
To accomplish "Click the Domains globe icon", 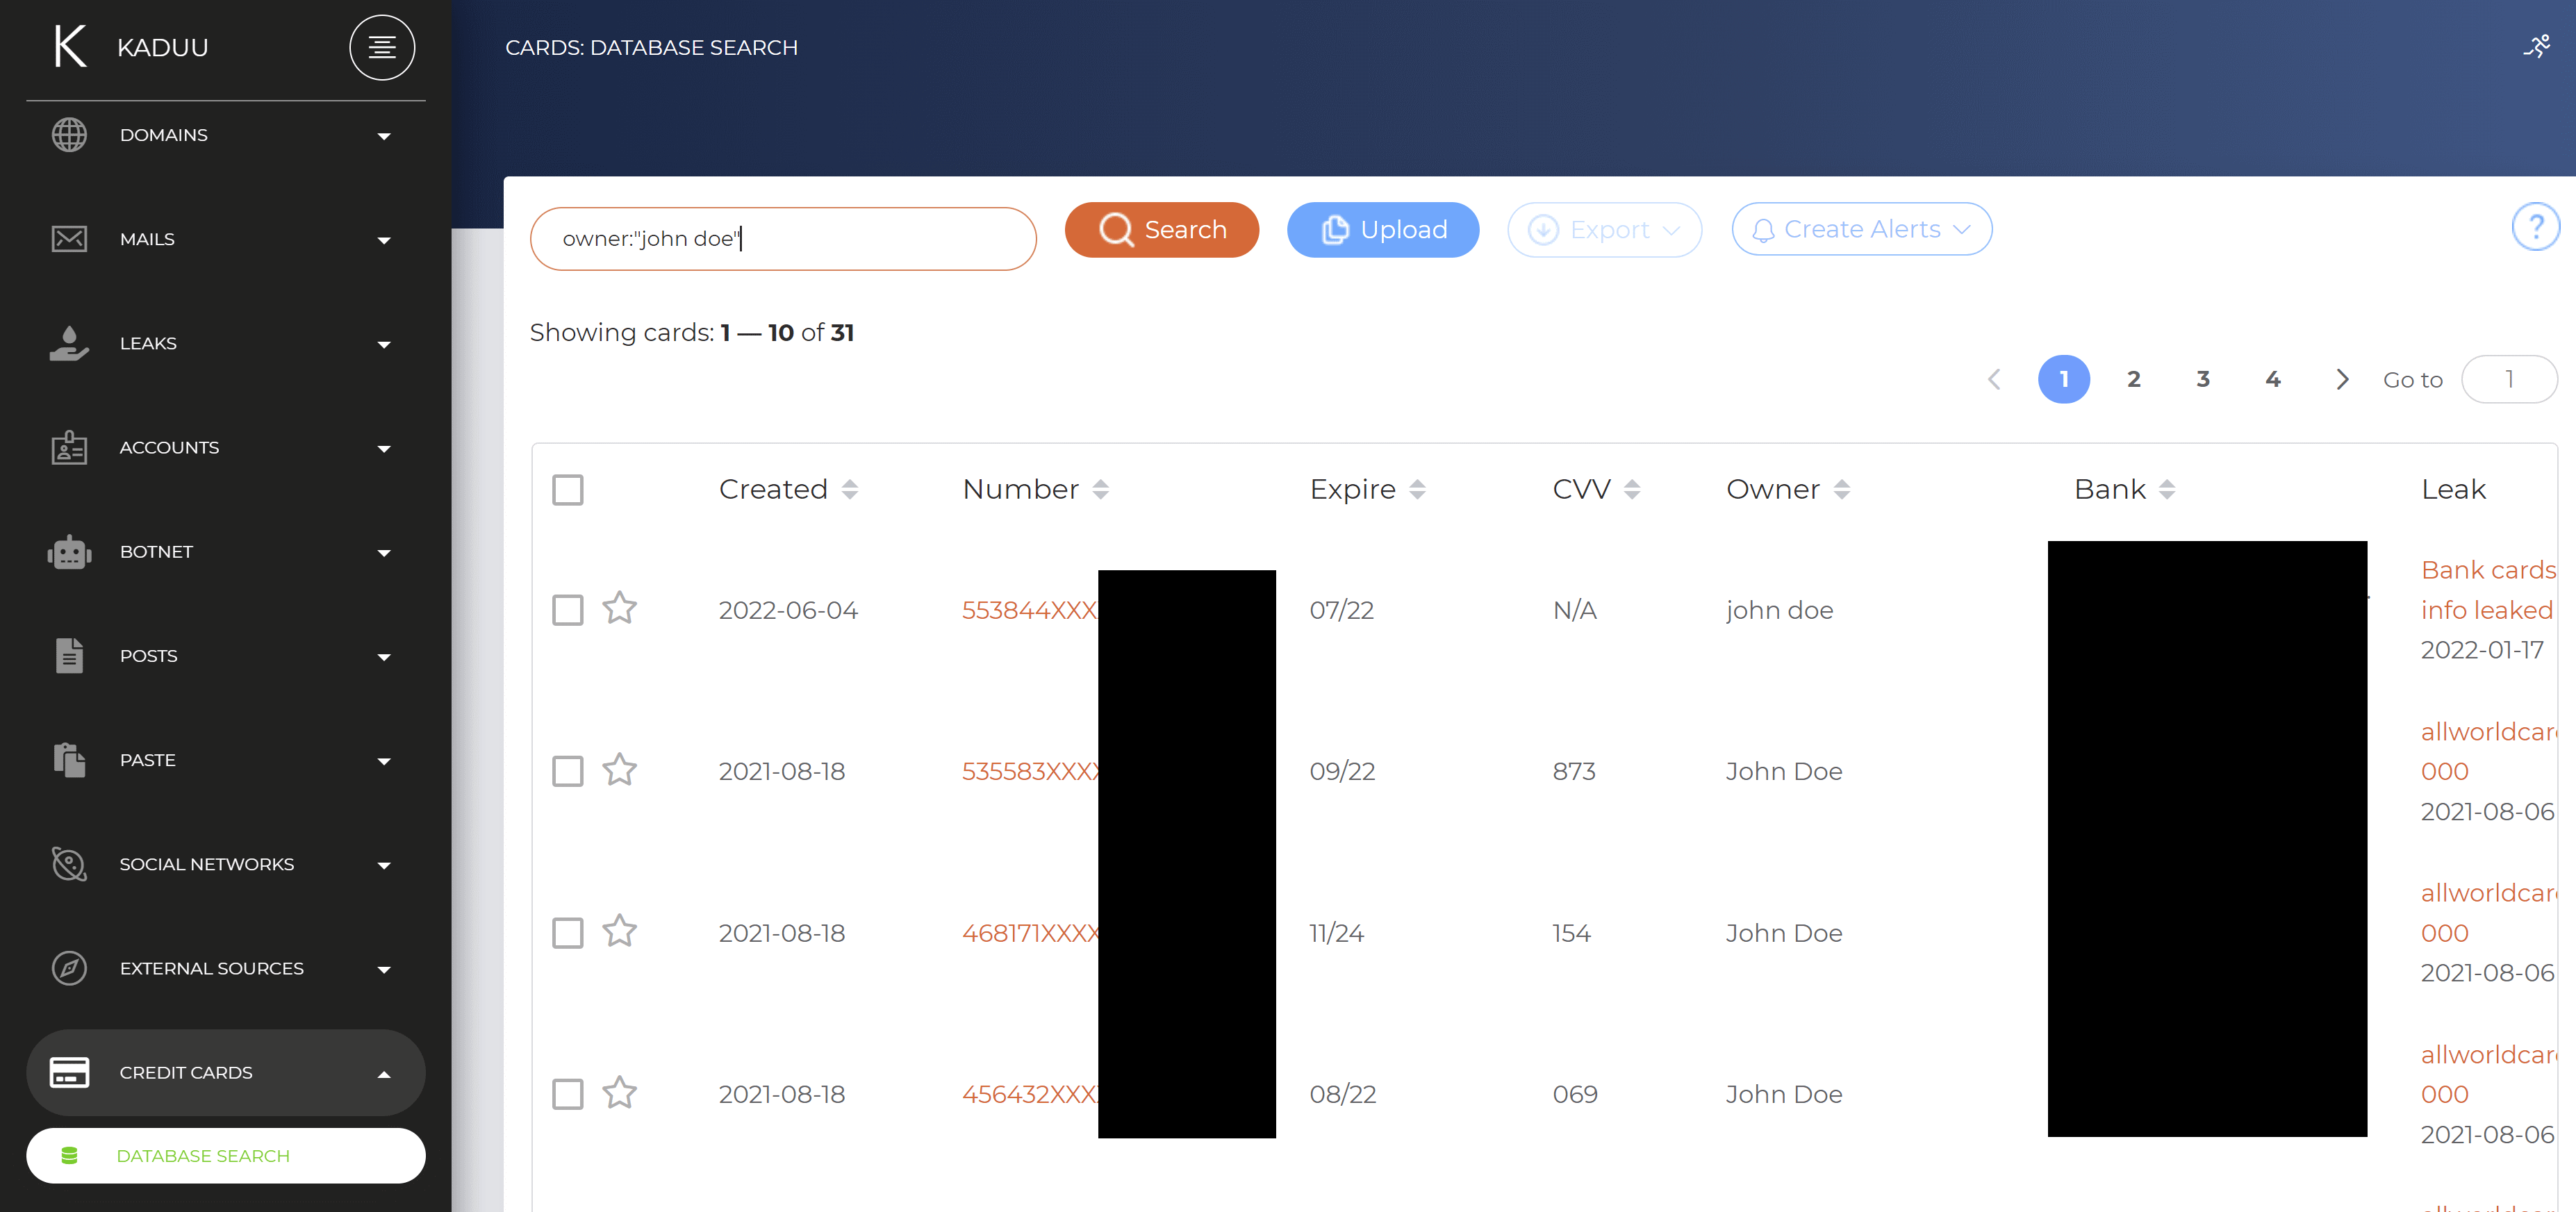I will tap(69, 135).
